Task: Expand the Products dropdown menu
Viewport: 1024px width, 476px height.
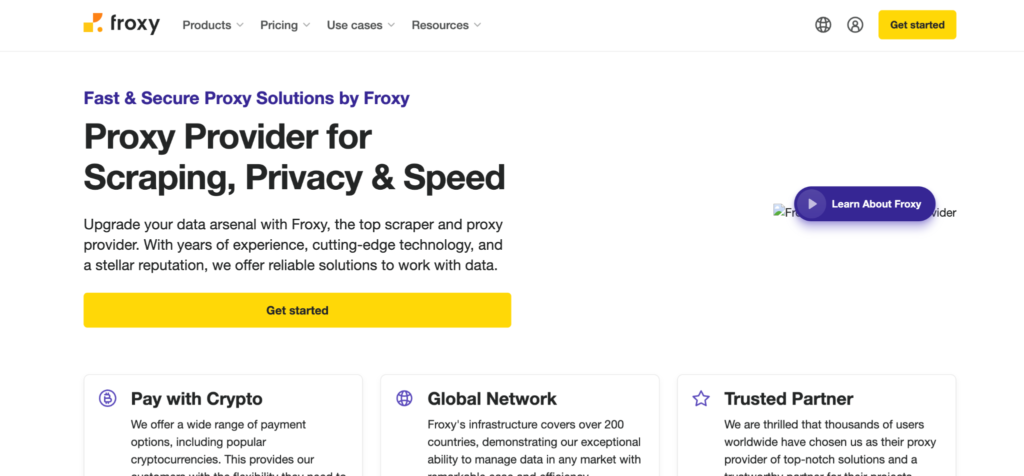Action: coord(213,25)
